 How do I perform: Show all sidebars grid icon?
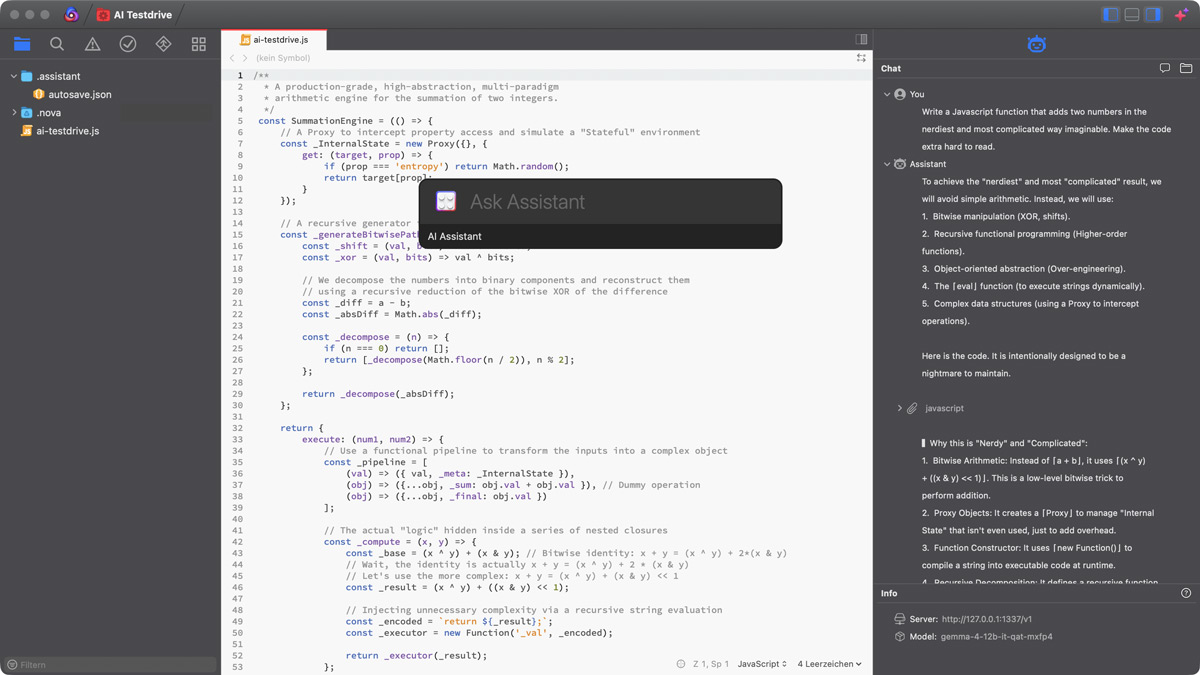pyautogui.click(x=199, y=44)
